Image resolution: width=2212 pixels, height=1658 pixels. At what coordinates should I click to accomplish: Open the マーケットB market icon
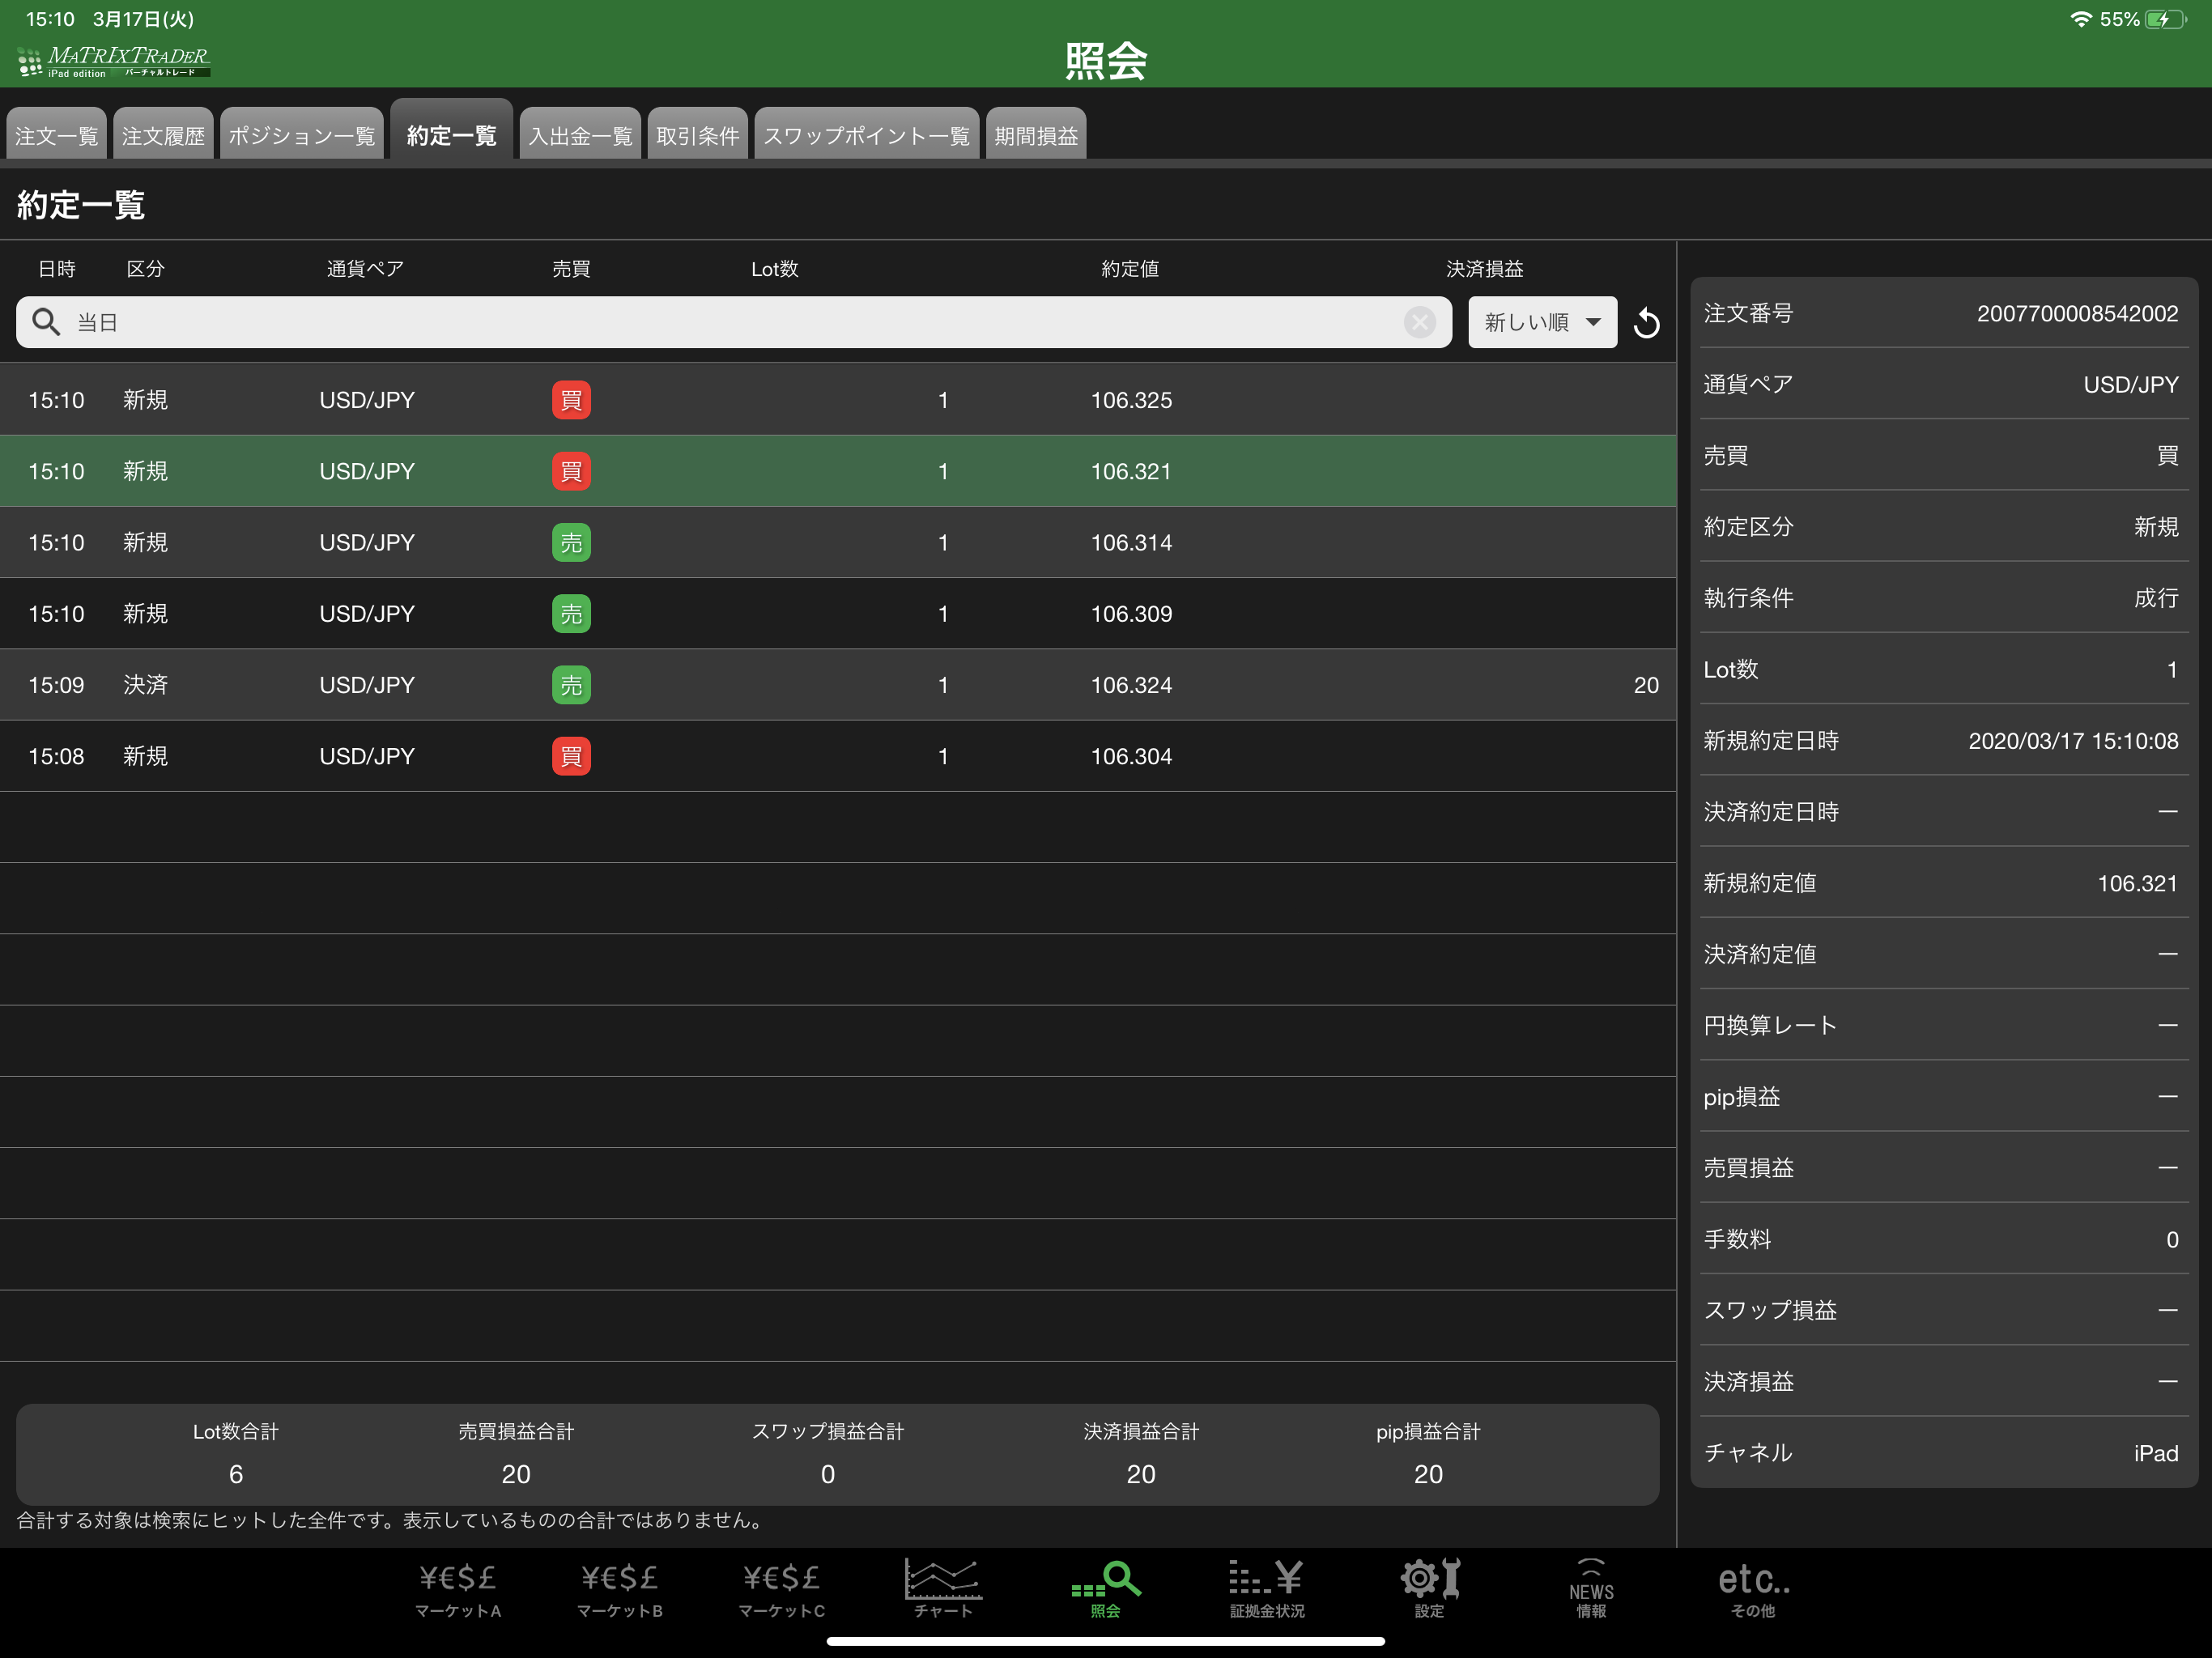pos(620,1590)
